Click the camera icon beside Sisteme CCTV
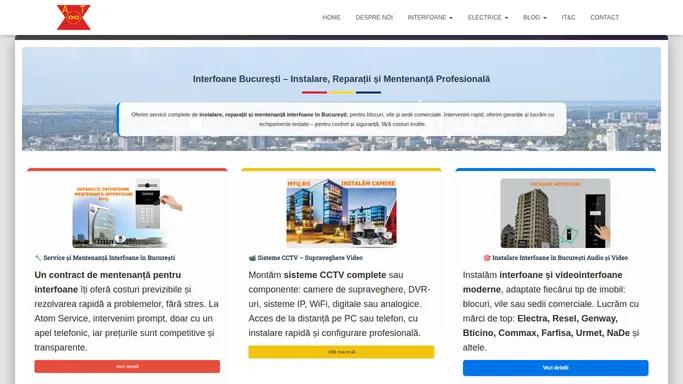This screenshot has height=384, width=683. click(x=252, y=258)
